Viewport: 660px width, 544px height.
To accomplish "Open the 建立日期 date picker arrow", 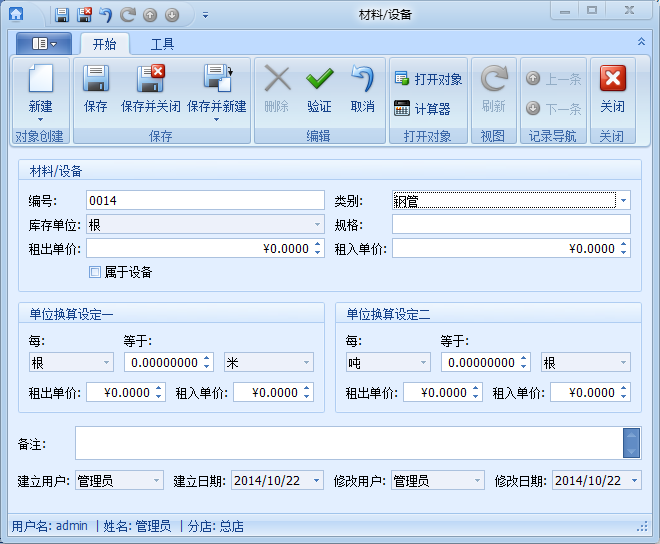I will (x=317, y=480).
